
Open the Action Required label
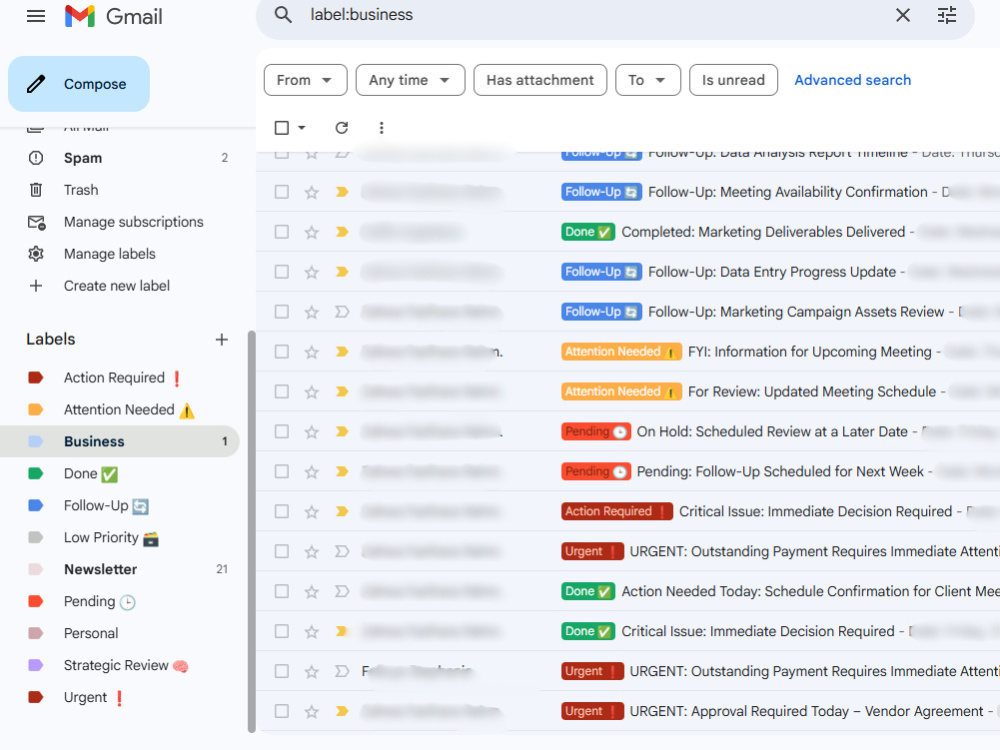tap(120, 378)
